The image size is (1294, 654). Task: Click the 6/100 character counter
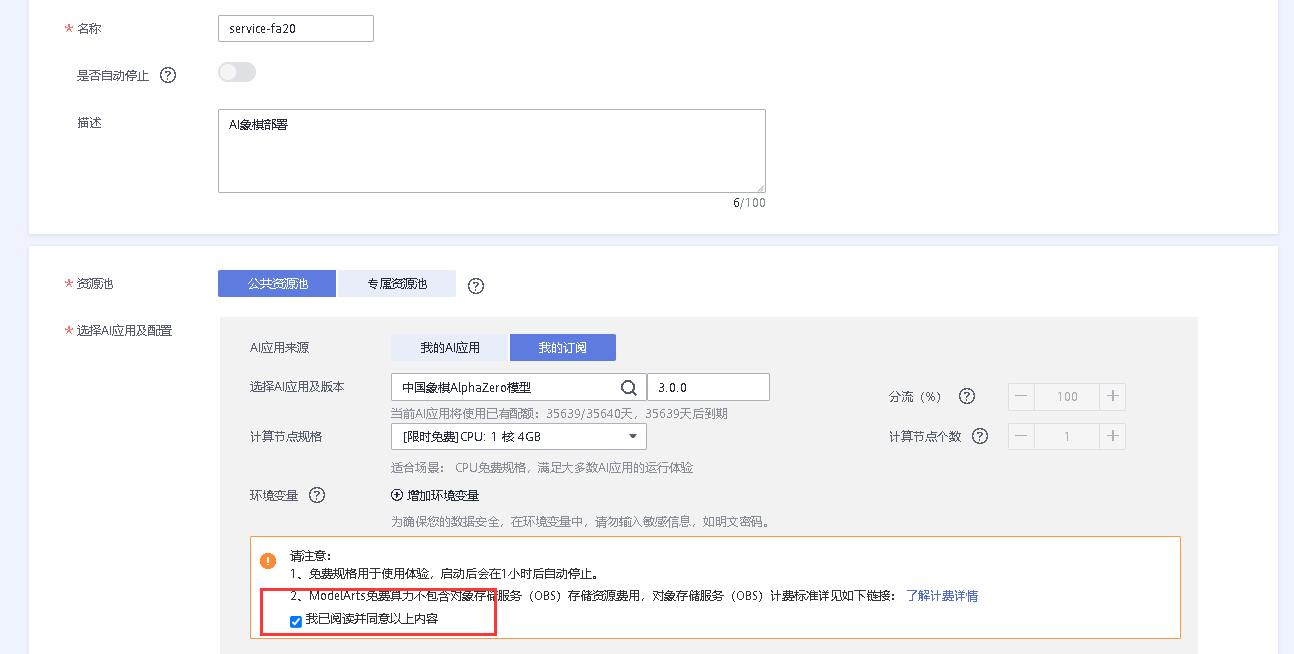[x=749, y=203]
